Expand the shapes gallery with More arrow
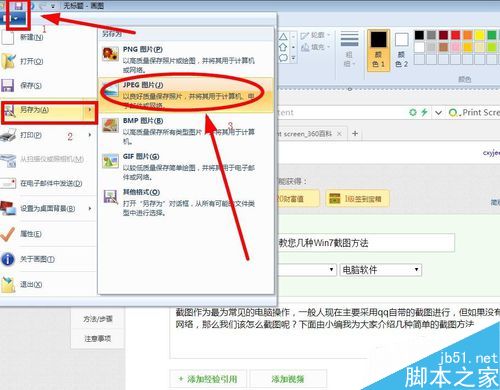Viewport: 500px width, 390px height. coord(293,58)
